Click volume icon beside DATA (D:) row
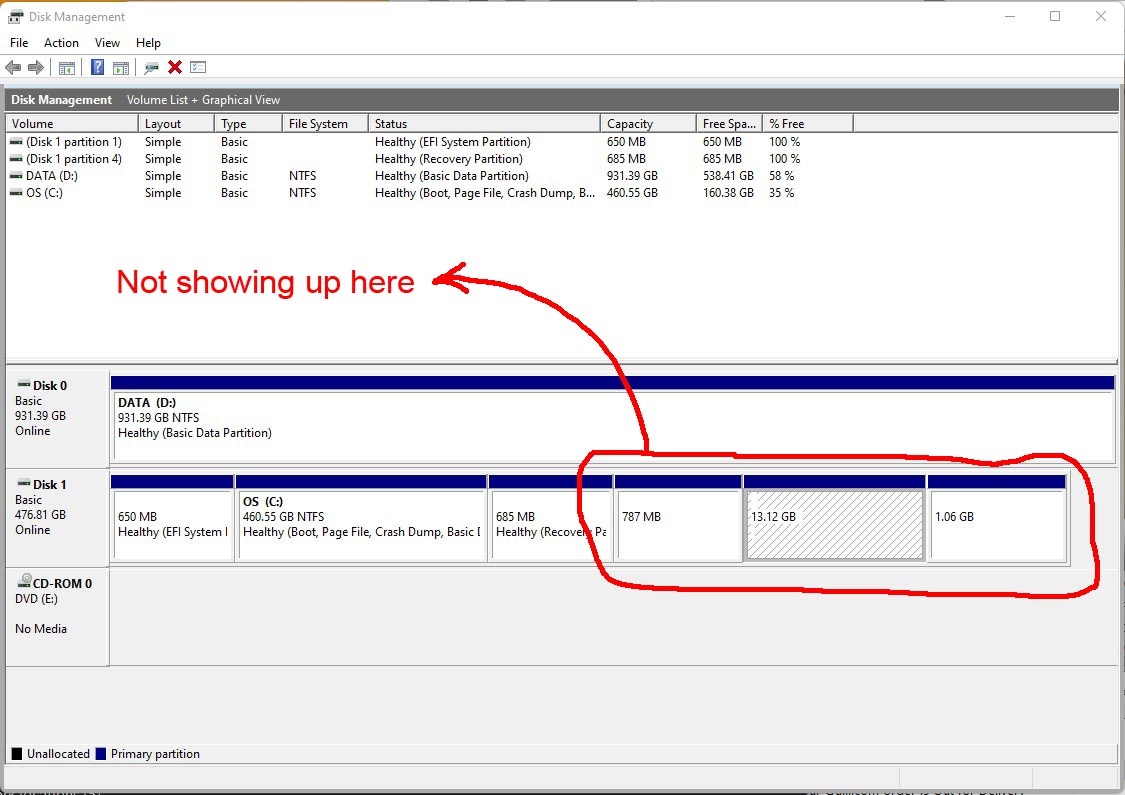Screen dimensions: 1125x795 click(x=16, y=176)
